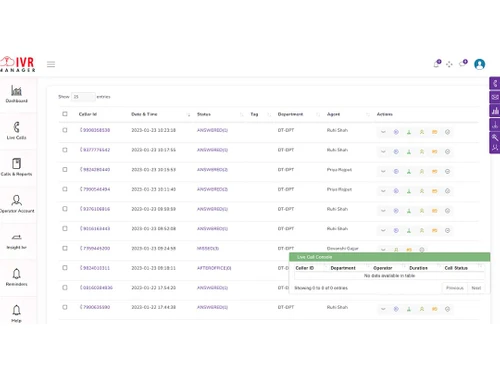Expand actions chevron in MISSED row
The height and width of the screenshot is (375, 500).
(383, 250)
